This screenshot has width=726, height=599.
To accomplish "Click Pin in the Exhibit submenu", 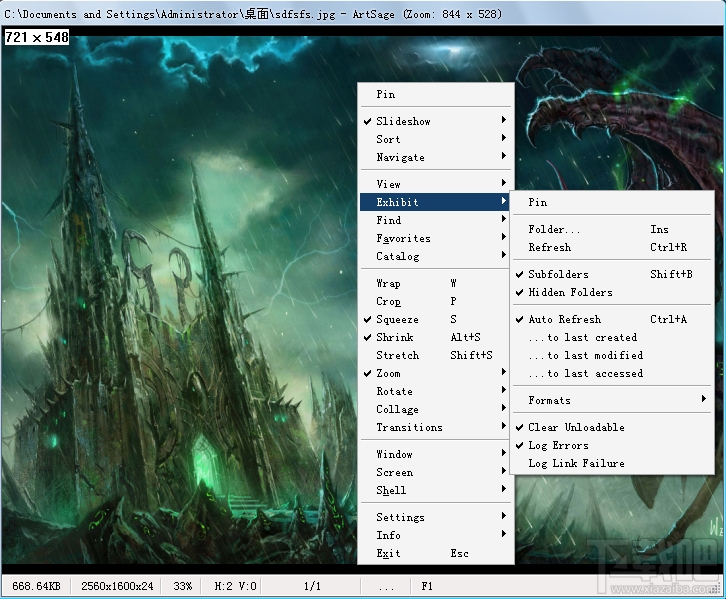I will coord(612,202).
